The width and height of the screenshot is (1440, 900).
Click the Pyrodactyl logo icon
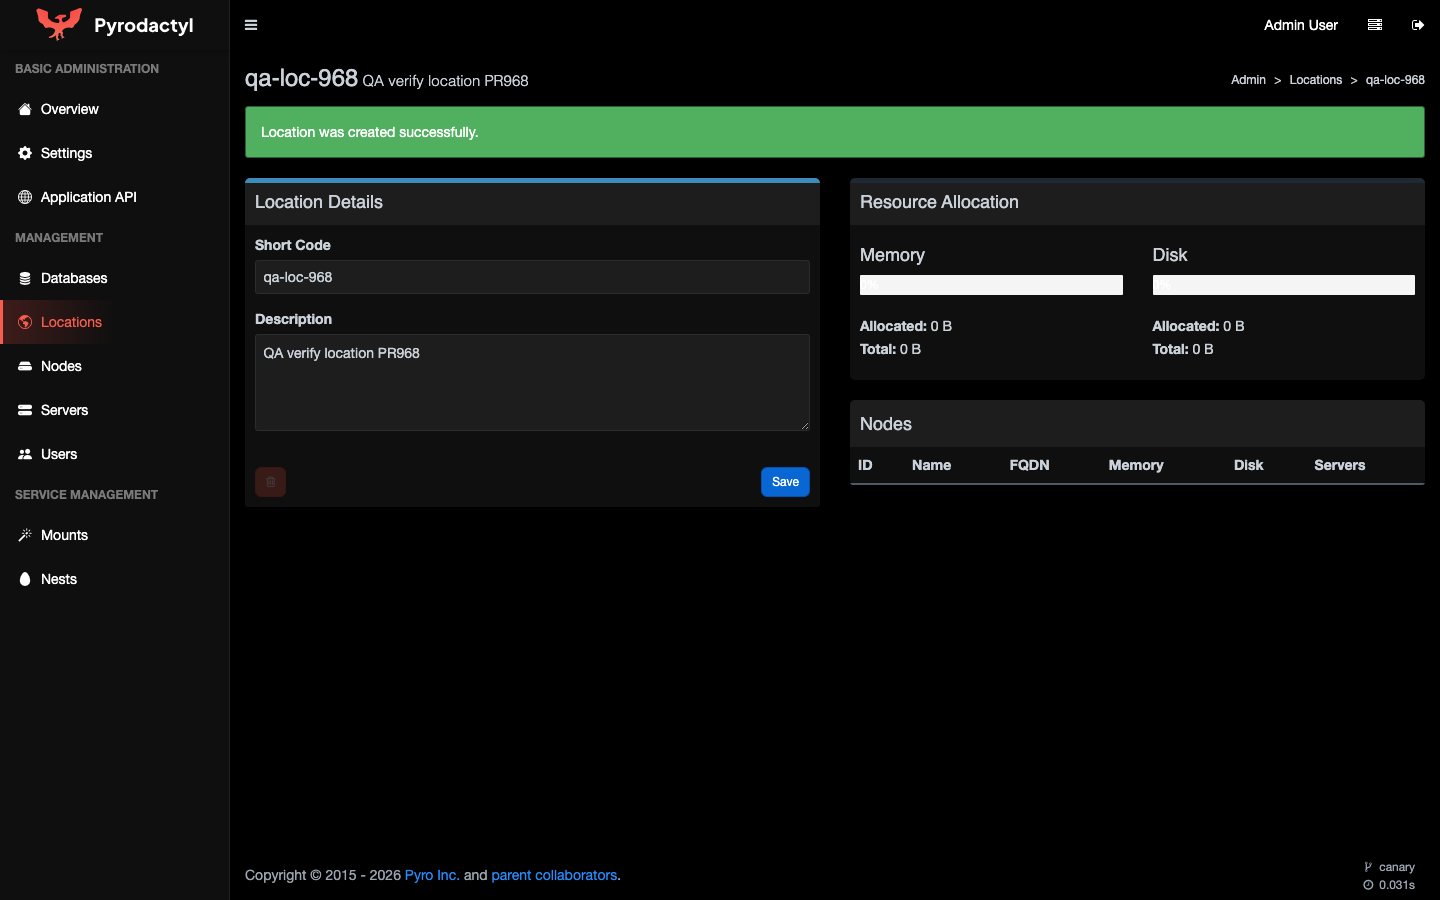pyautogui.click(x=59, y=24)
